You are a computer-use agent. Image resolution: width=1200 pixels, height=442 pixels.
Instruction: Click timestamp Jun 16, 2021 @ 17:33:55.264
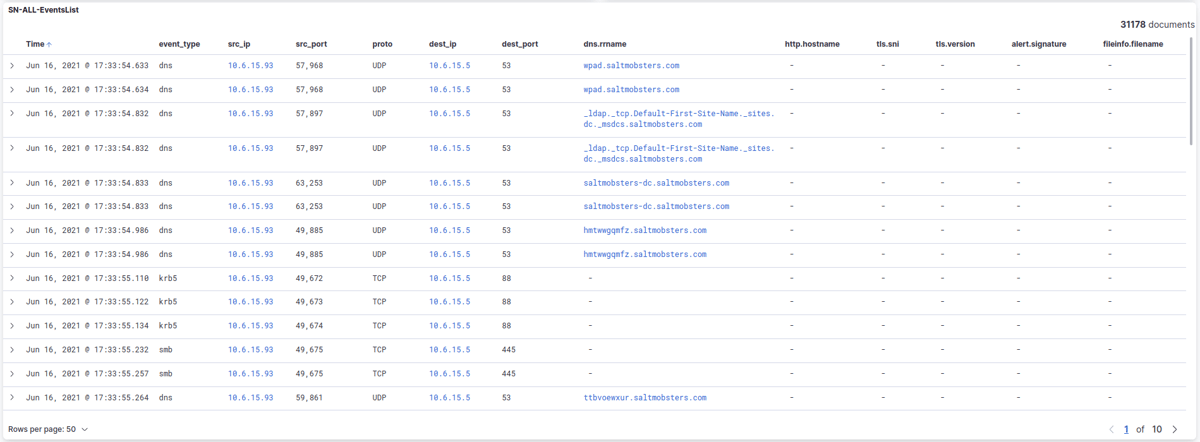click(87, 397)
